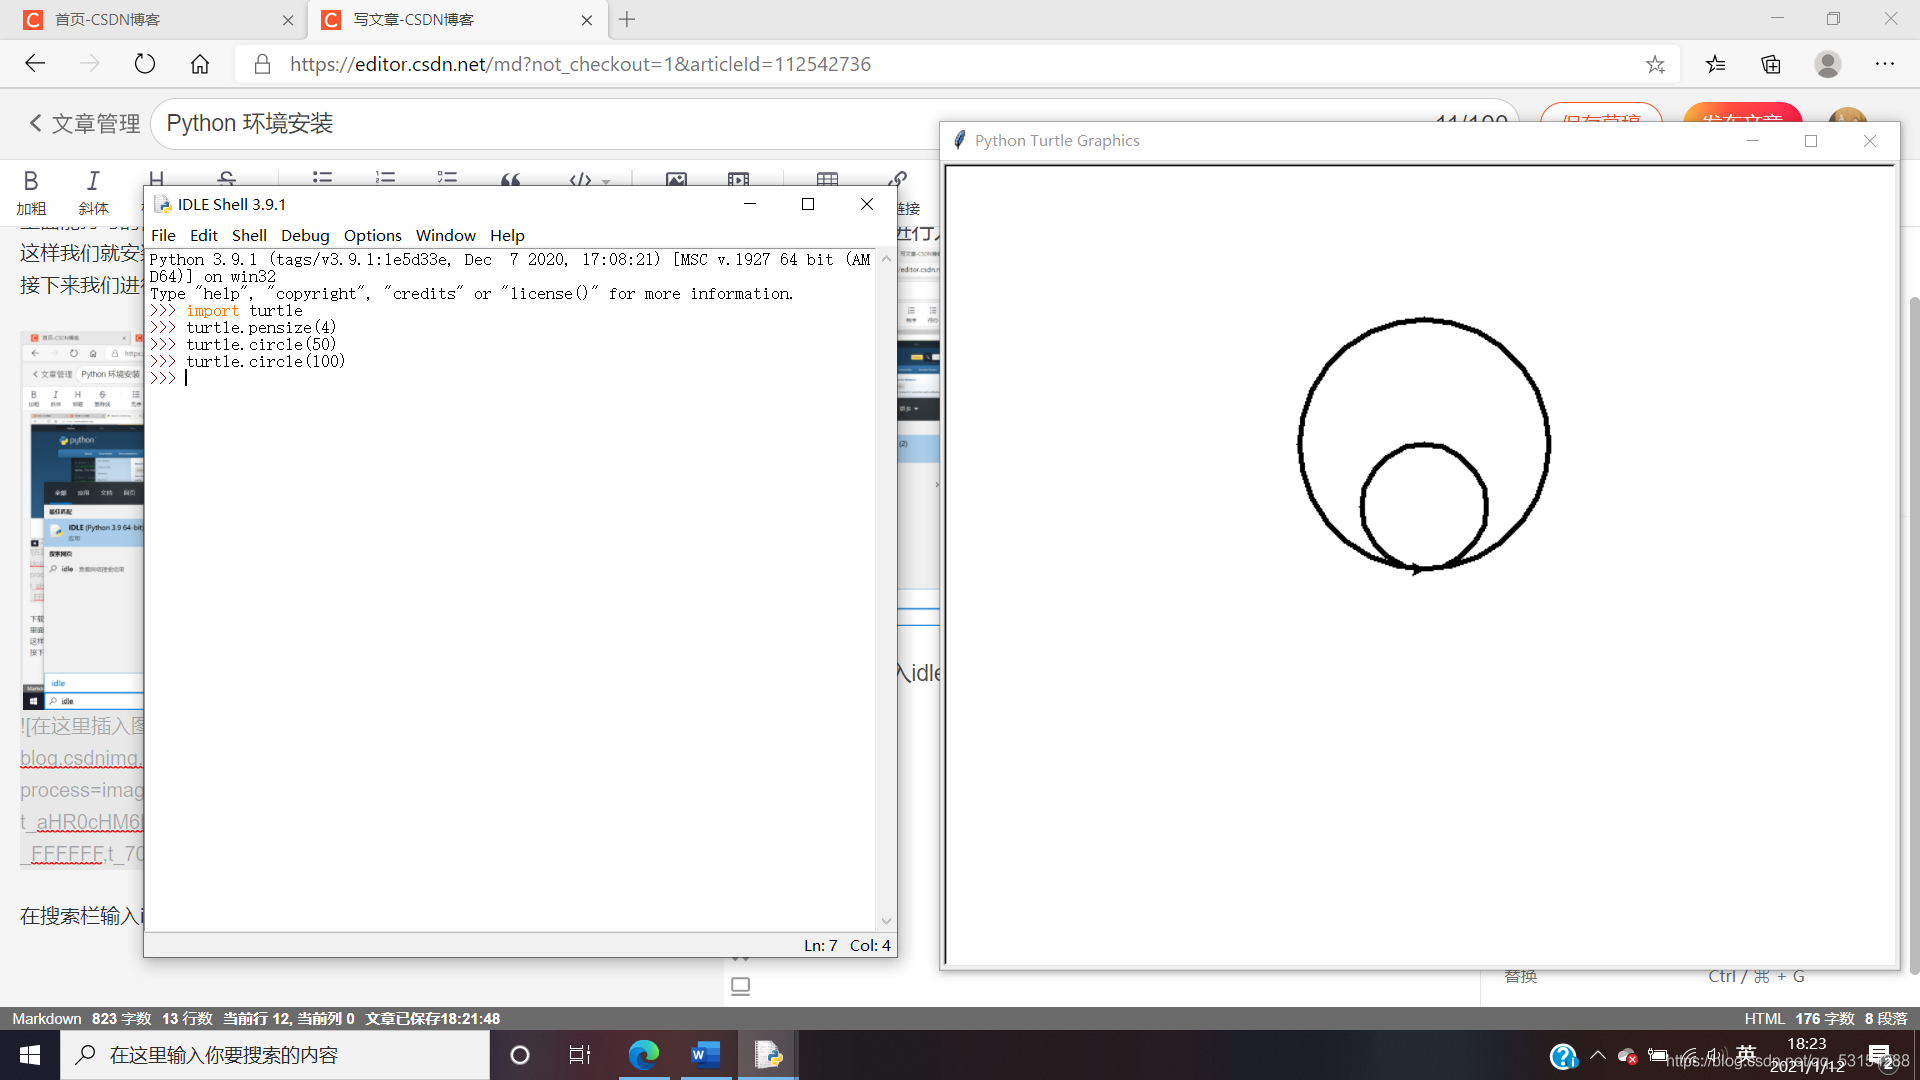Screen dimensions: 1920x1080
Task: Click the turtle drawing canvas
Action: pyautogui.click(x=1420, y=565)
